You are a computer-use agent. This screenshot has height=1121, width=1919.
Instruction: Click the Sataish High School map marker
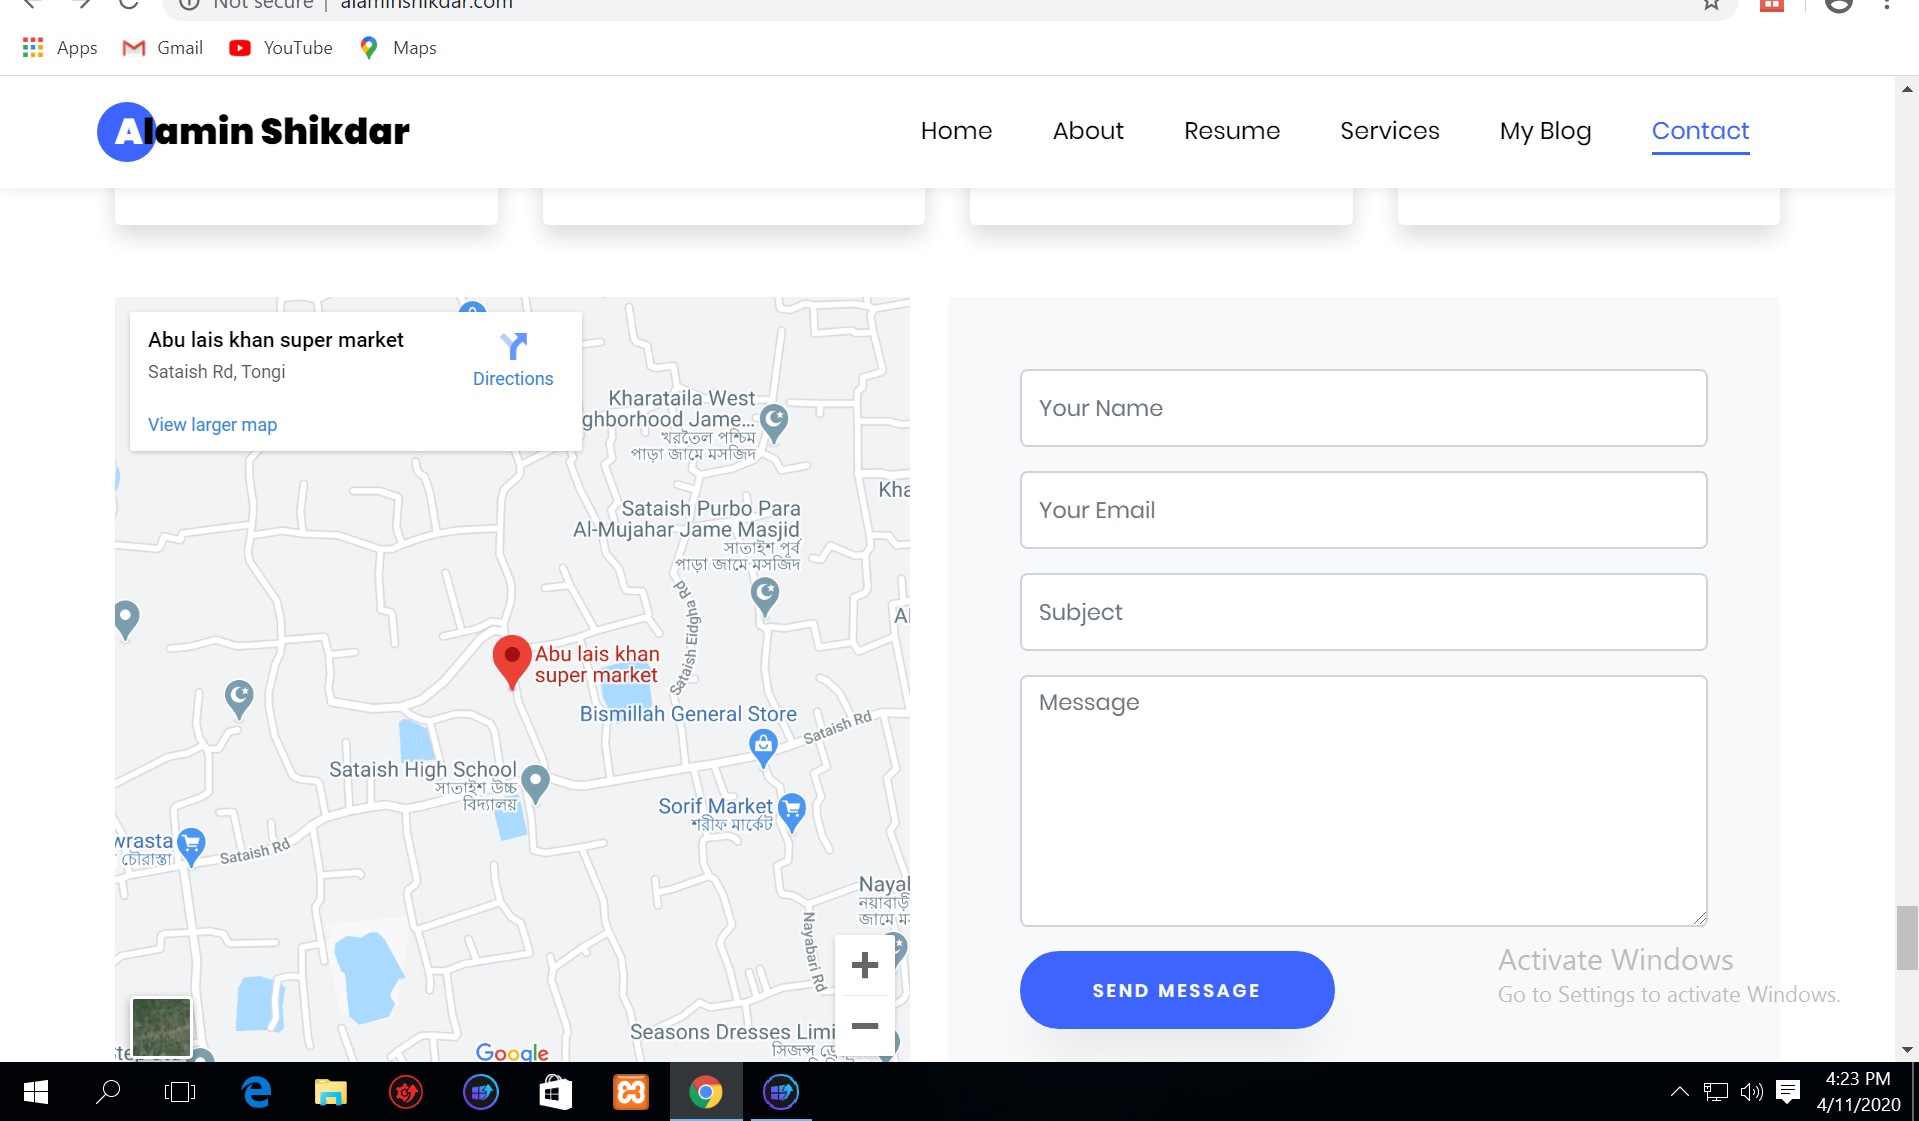tap(536, 781)
